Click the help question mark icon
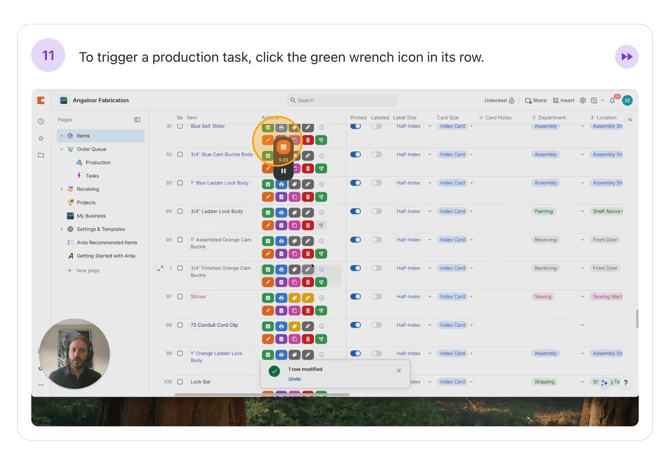This screenshot has height=461, width=670. 626,383
